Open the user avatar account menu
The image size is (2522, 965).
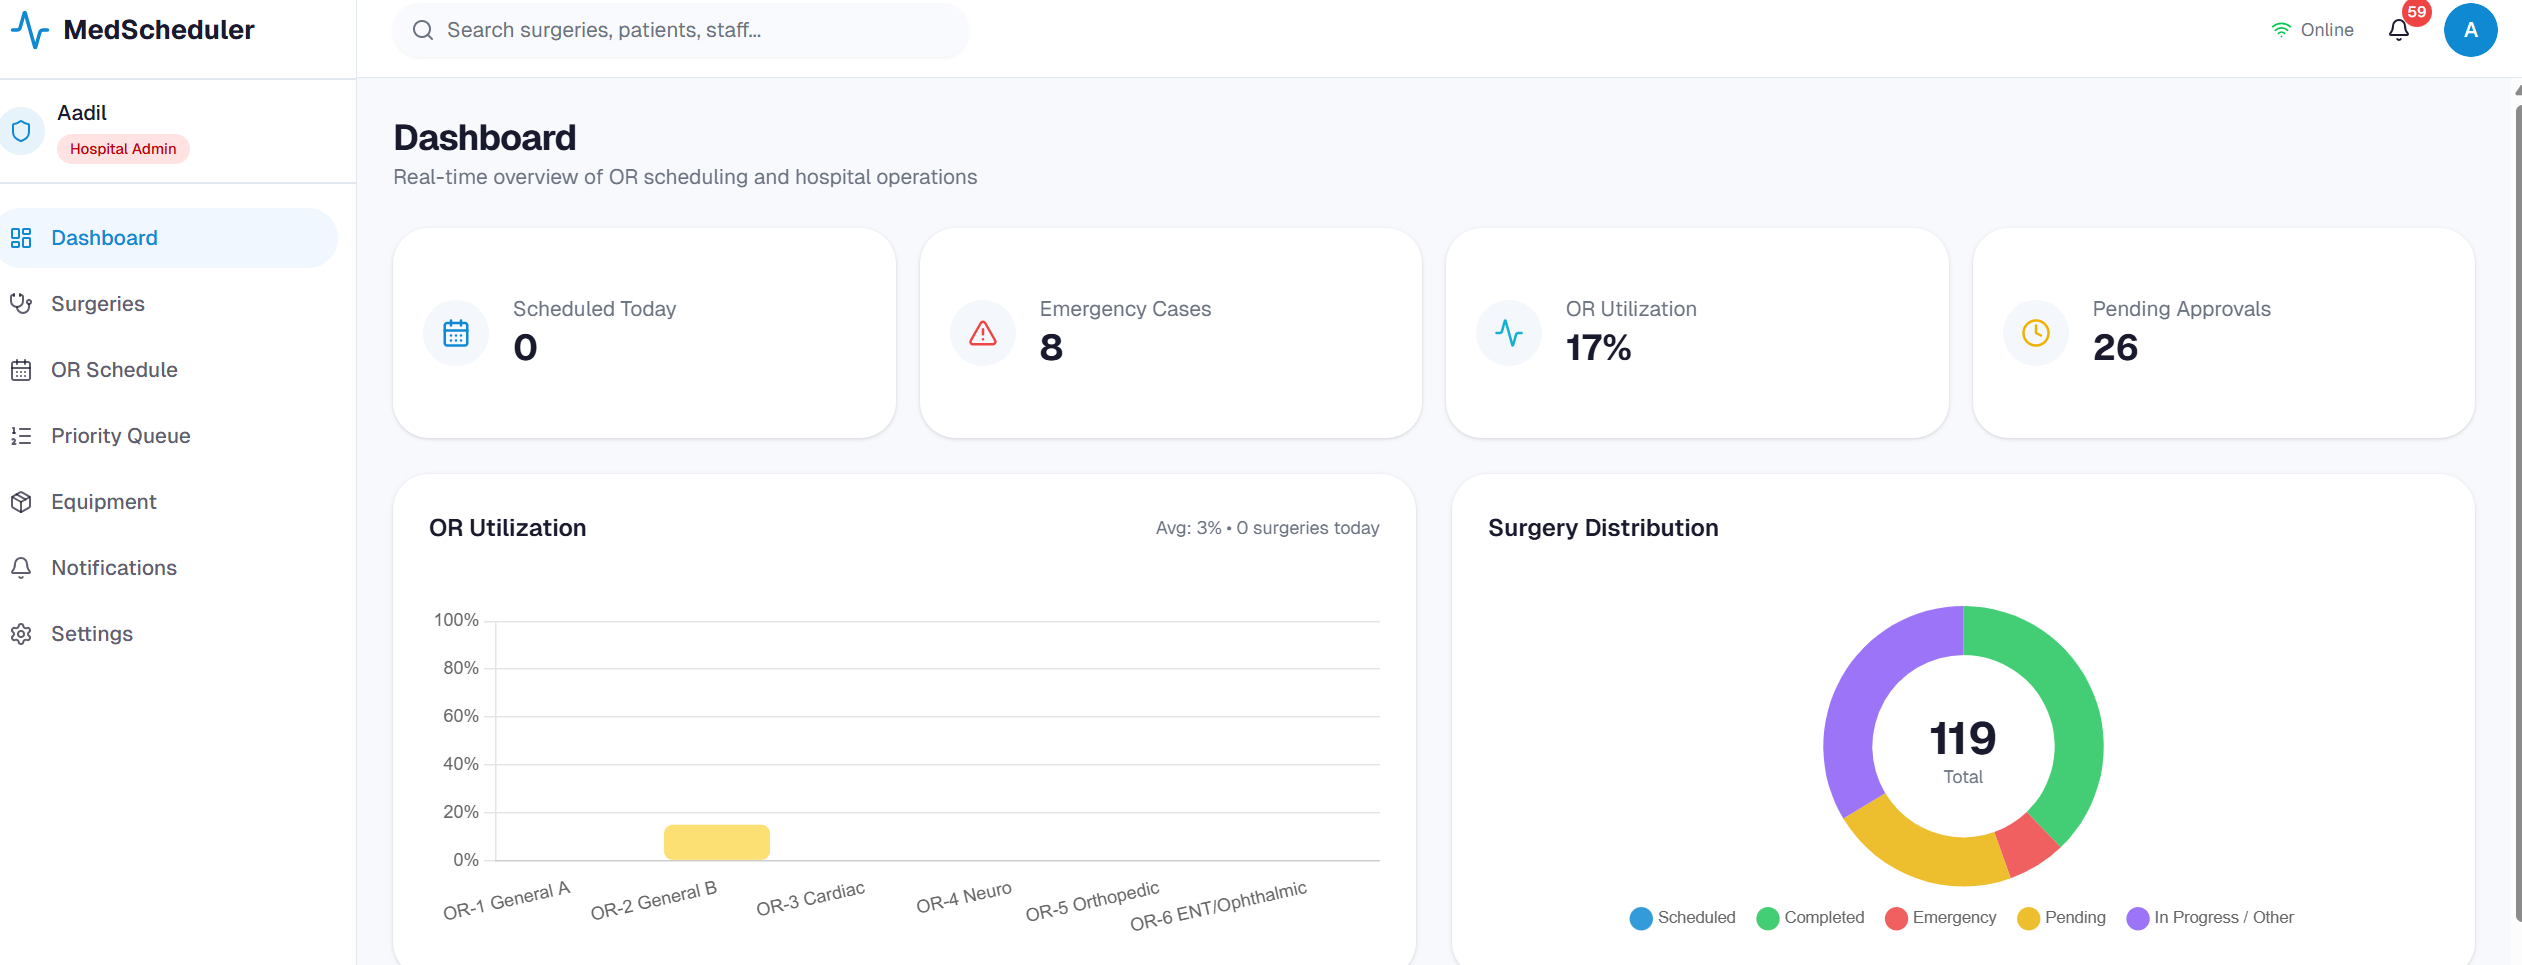[x=2470, y=30]
